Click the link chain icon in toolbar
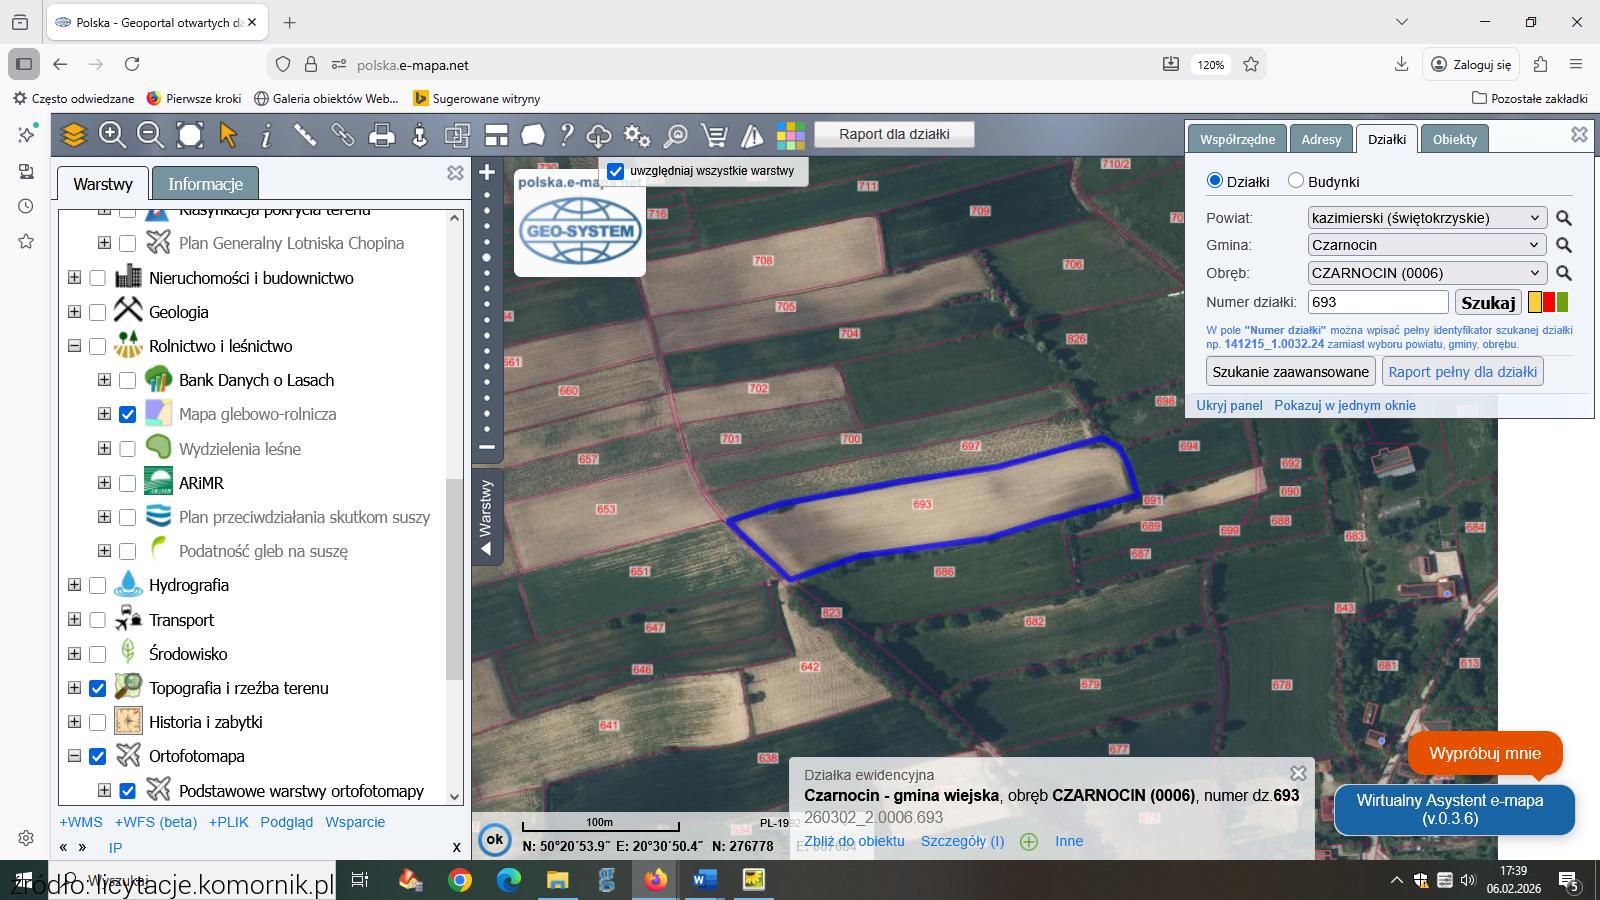The width and height of the screenshot is (1600, 900). pyautogui.click(x=343, y=135)
